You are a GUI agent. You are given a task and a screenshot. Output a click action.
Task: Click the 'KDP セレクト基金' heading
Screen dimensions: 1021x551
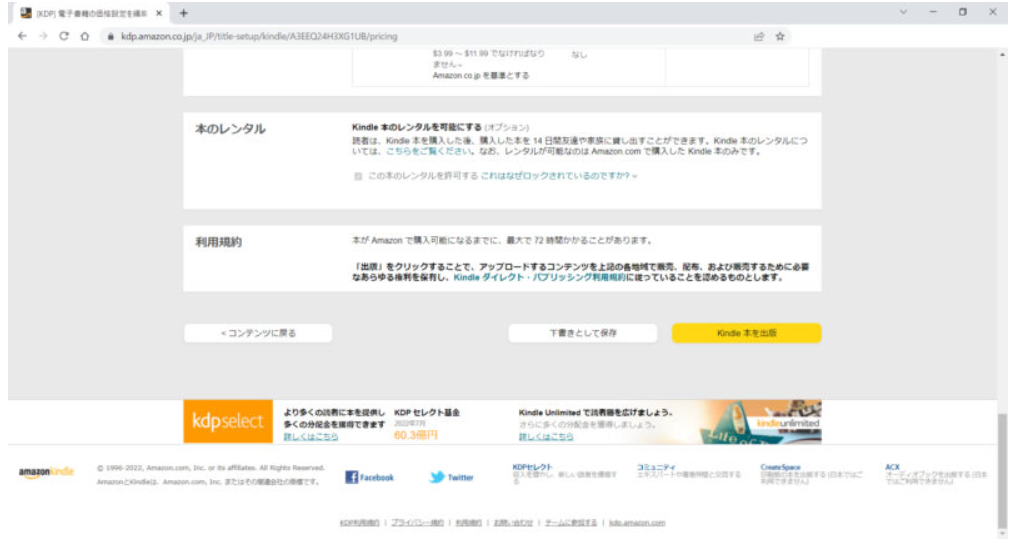coord(427,412)
